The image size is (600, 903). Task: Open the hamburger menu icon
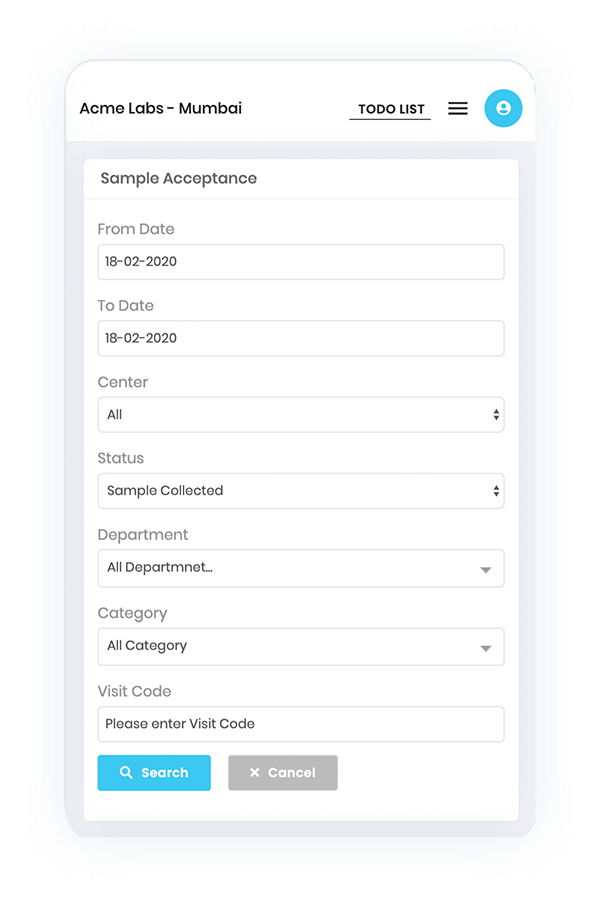point(458,109)
